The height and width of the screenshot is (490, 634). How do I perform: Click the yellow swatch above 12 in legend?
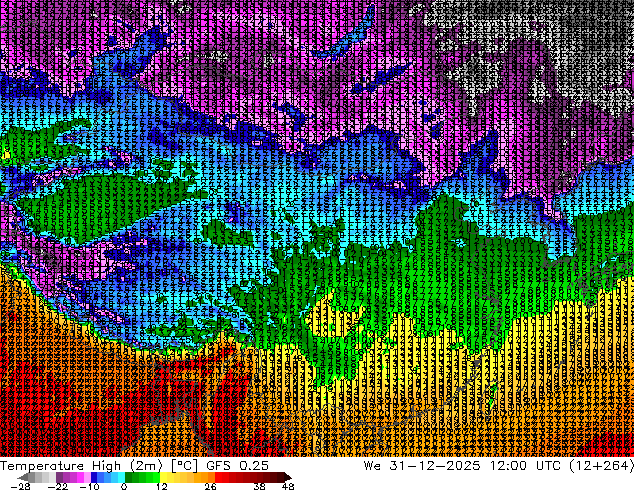point(163,477)
